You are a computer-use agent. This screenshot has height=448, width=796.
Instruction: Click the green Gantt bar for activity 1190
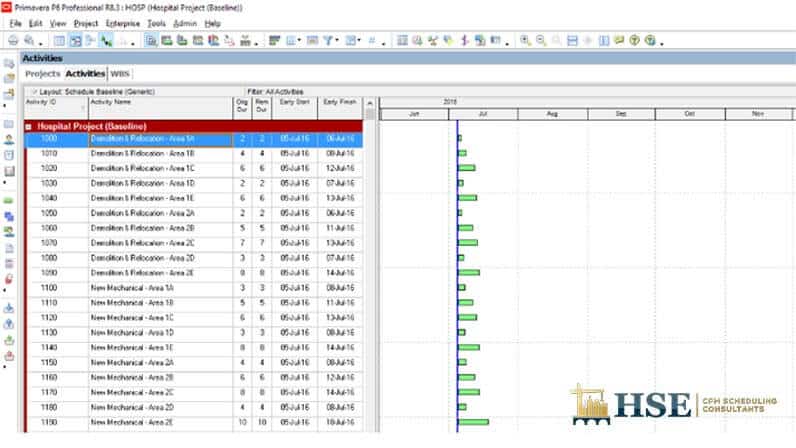473,422
